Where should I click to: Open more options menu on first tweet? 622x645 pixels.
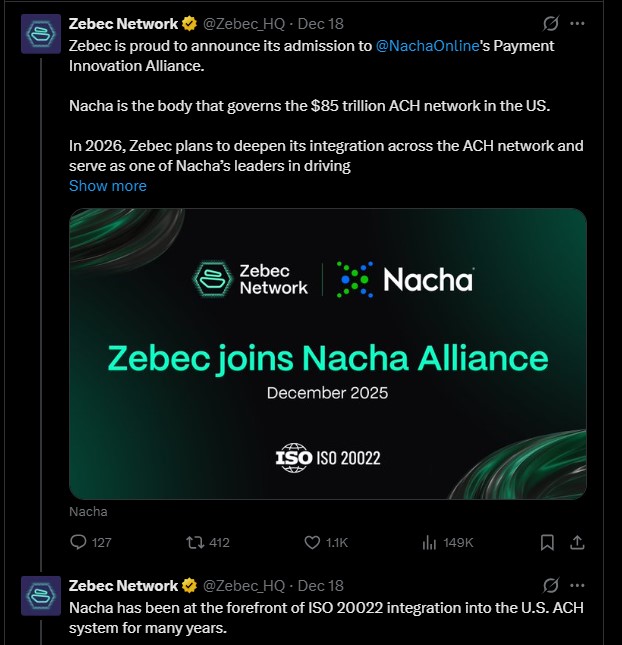tap(577, 23)
